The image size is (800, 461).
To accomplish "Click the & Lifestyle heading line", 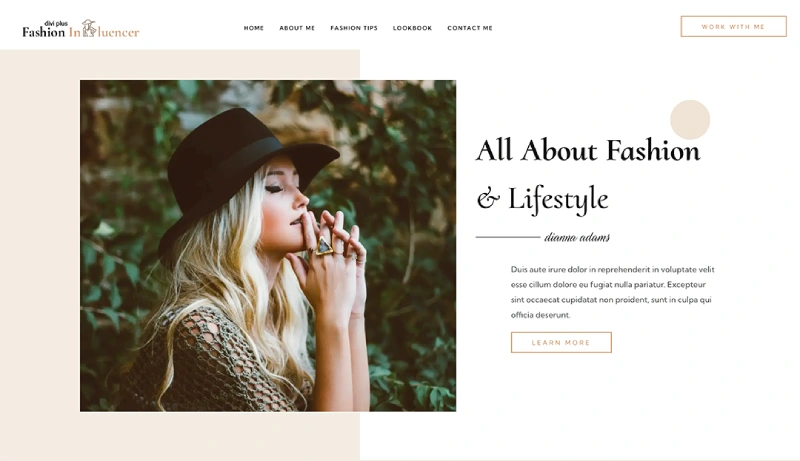I will pyautogui.click(x=542, y=199).
